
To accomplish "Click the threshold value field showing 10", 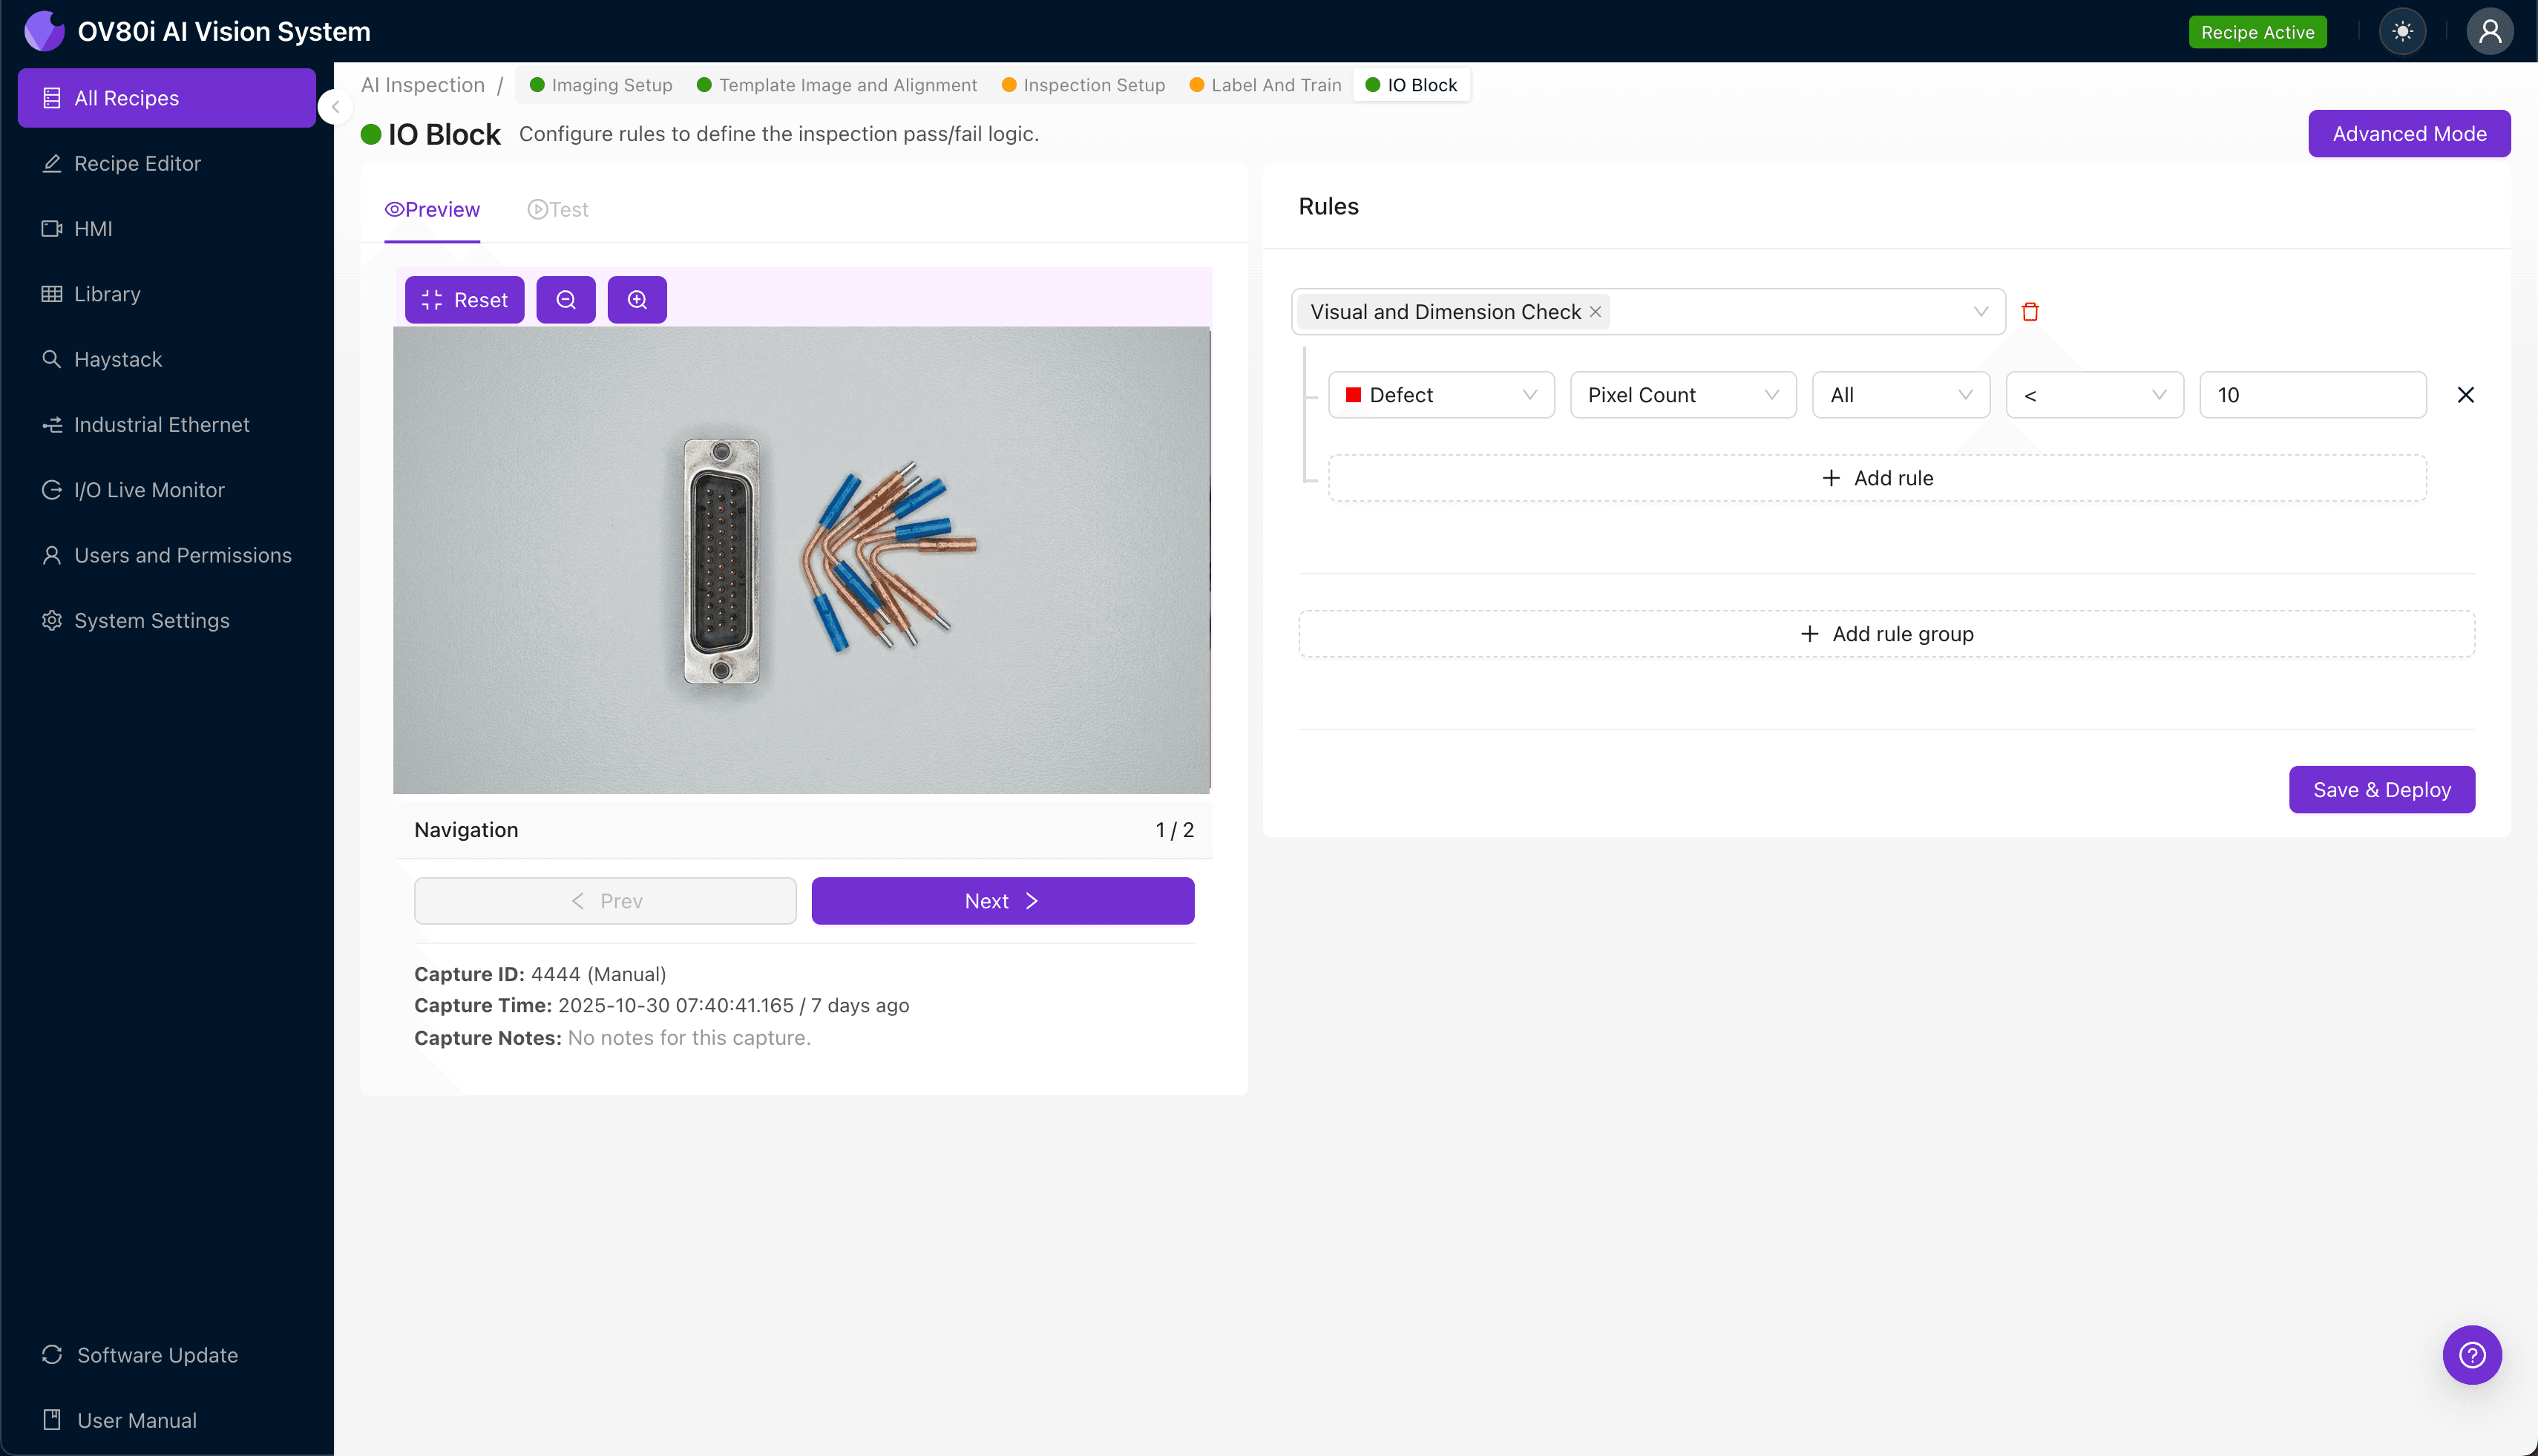I will (x=2313, y=395).
